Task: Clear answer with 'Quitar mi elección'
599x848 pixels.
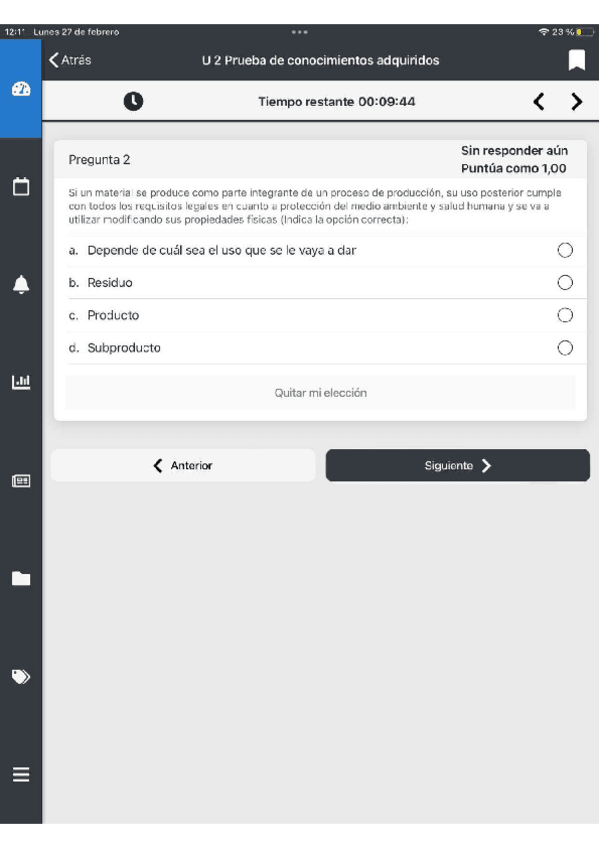Action: pyautogui.click(x=320, y=393)
